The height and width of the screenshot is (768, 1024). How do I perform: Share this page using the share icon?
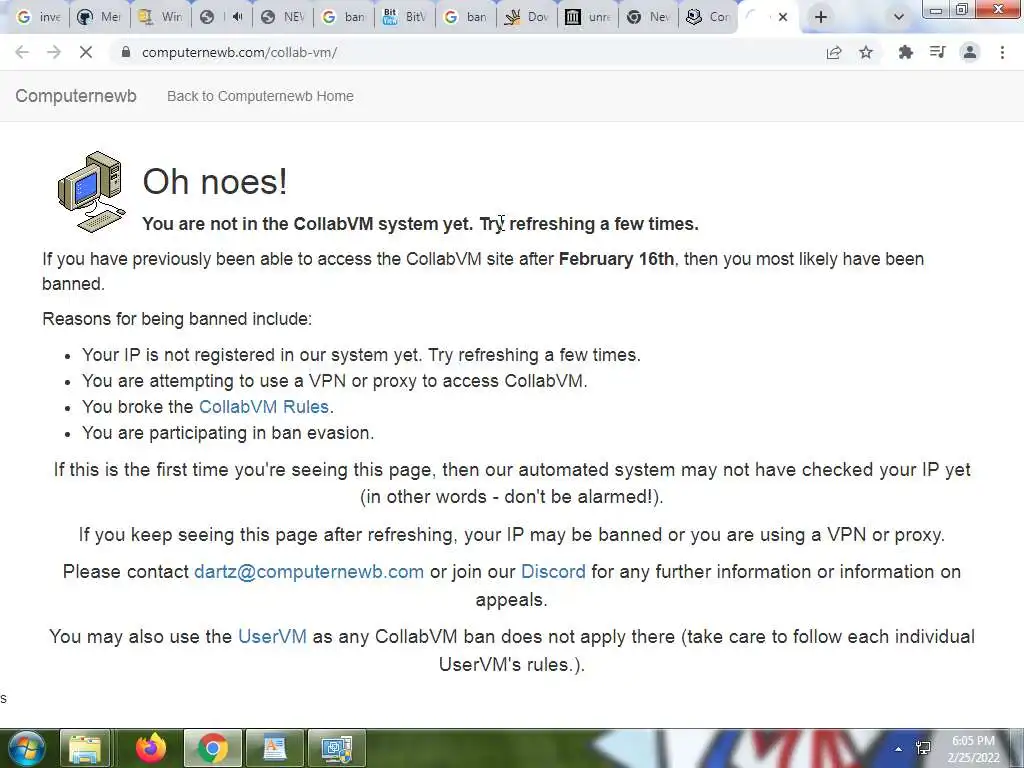(x=834, y=52)
